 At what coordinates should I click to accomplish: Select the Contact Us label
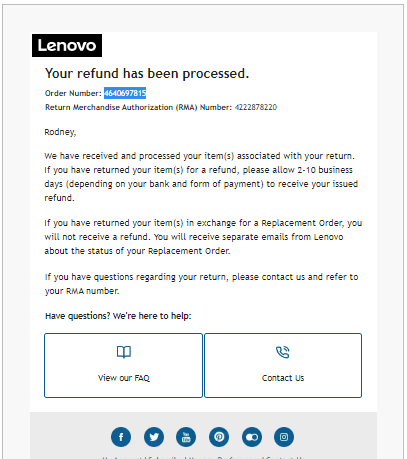tap(283, 378)
